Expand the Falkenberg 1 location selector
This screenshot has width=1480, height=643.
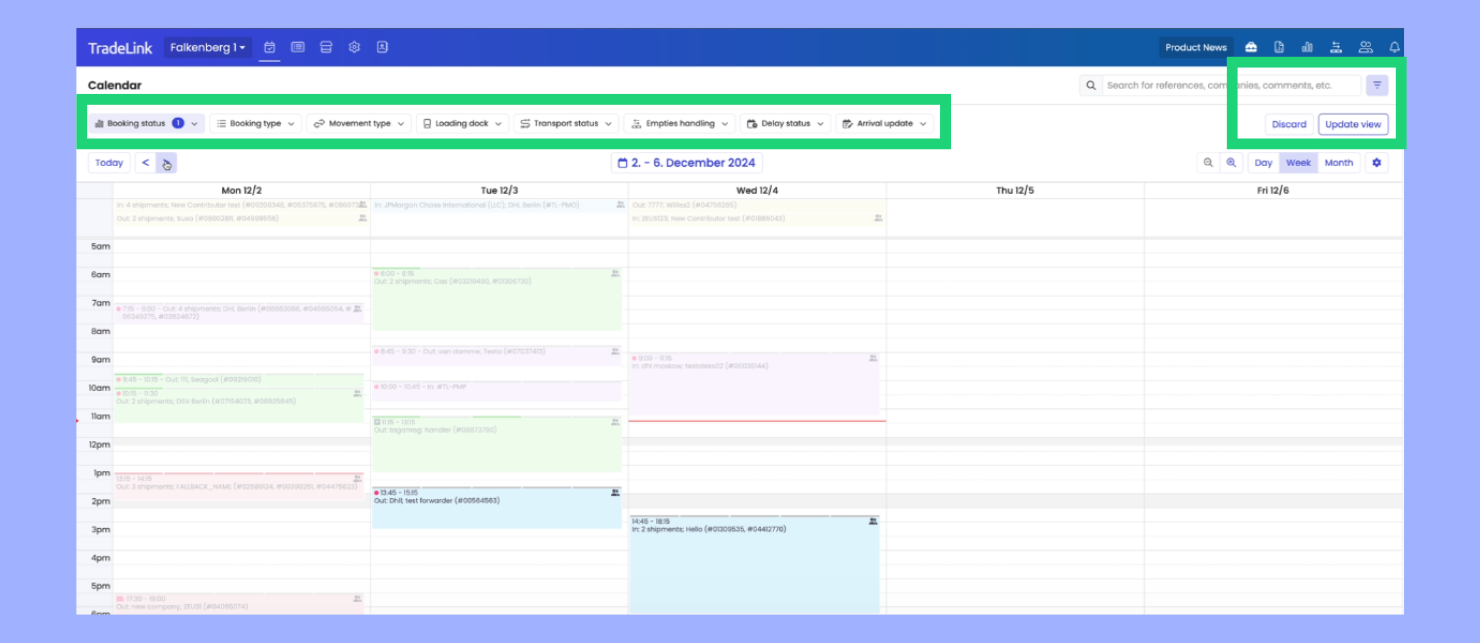coord(207,47)
